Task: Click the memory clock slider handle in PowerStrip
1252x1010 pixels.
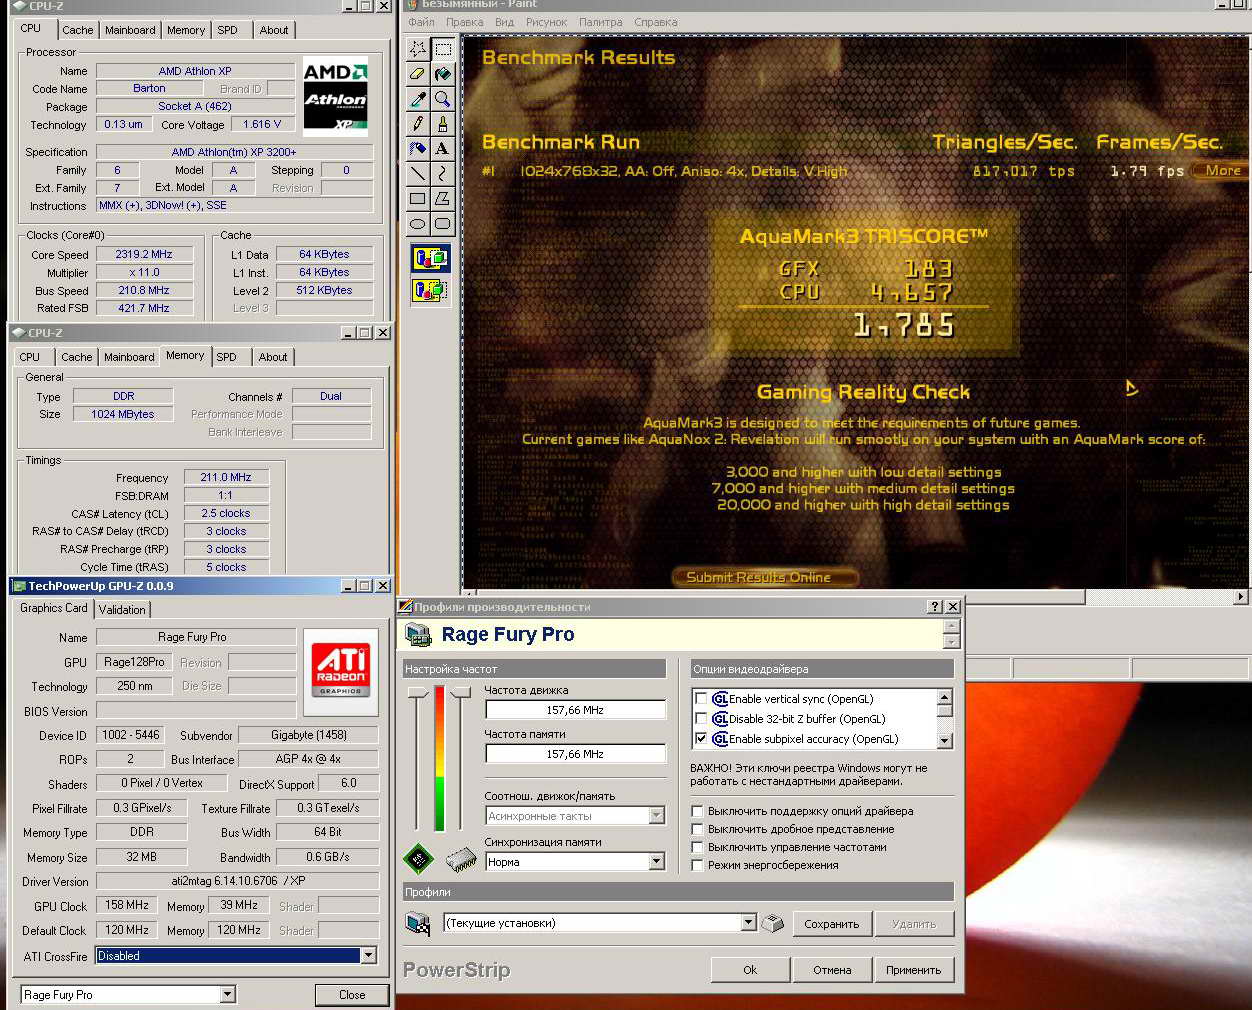Action: [x=460, y=693]
